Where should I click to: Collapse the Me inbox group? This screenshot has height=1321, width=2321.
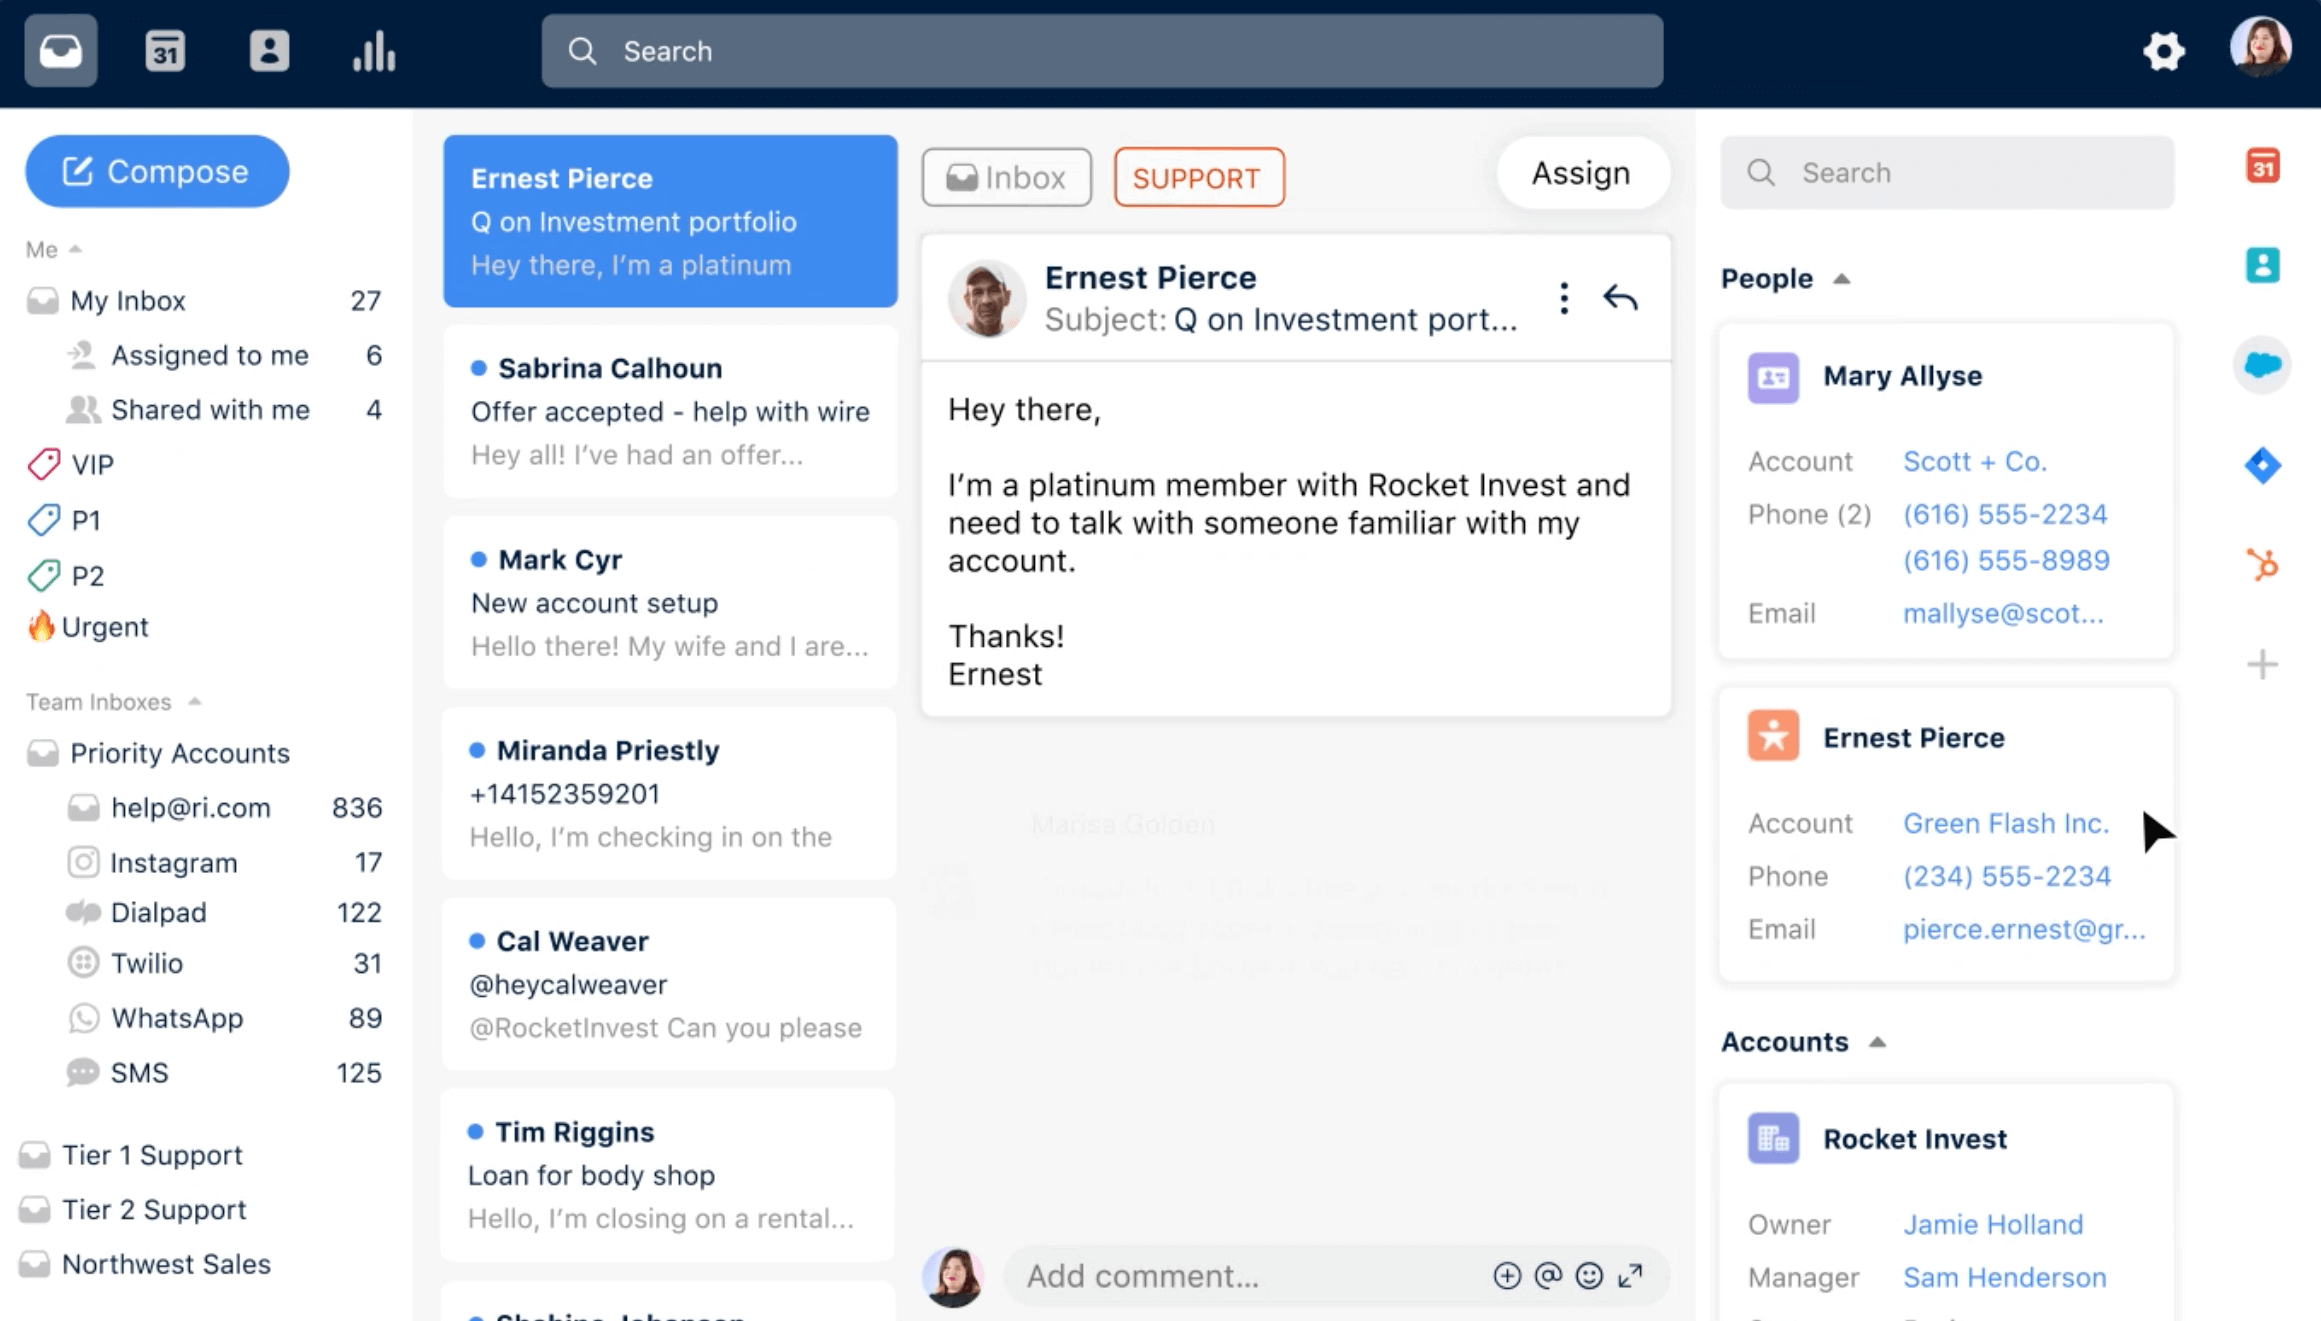[x=75, y=250]
